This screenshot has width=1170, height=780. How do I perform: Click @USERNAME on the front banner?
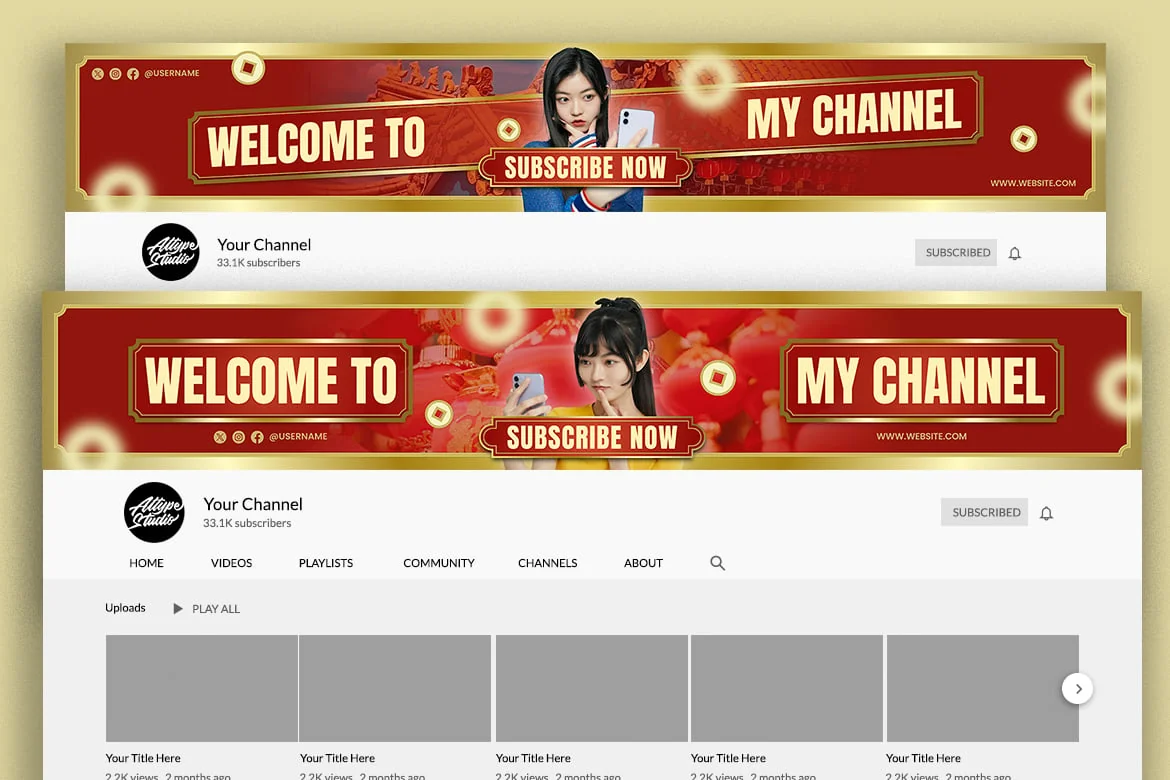[x=298, y=437]
